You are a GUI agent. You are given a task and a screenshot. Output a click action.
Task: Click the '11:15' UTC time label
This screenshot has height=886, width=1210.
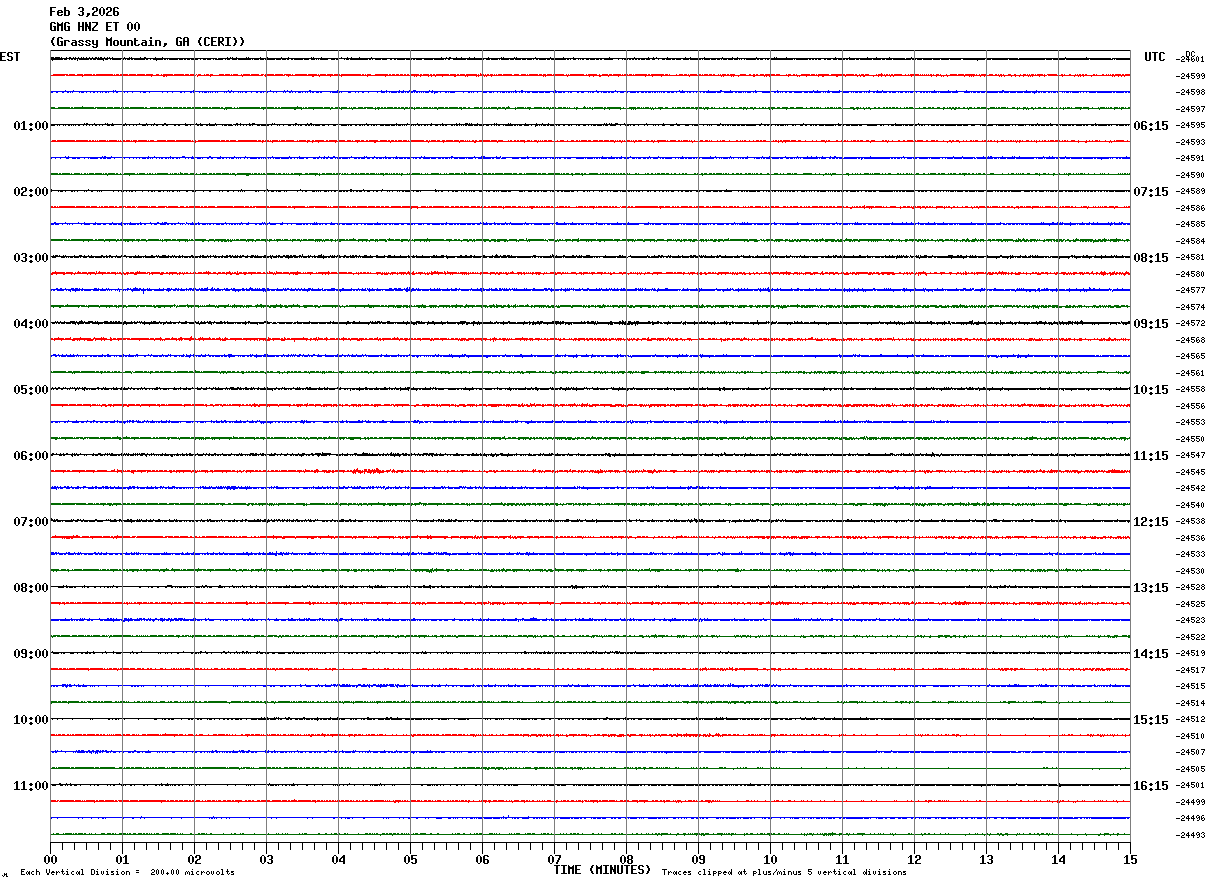(x=1151, y=456)
